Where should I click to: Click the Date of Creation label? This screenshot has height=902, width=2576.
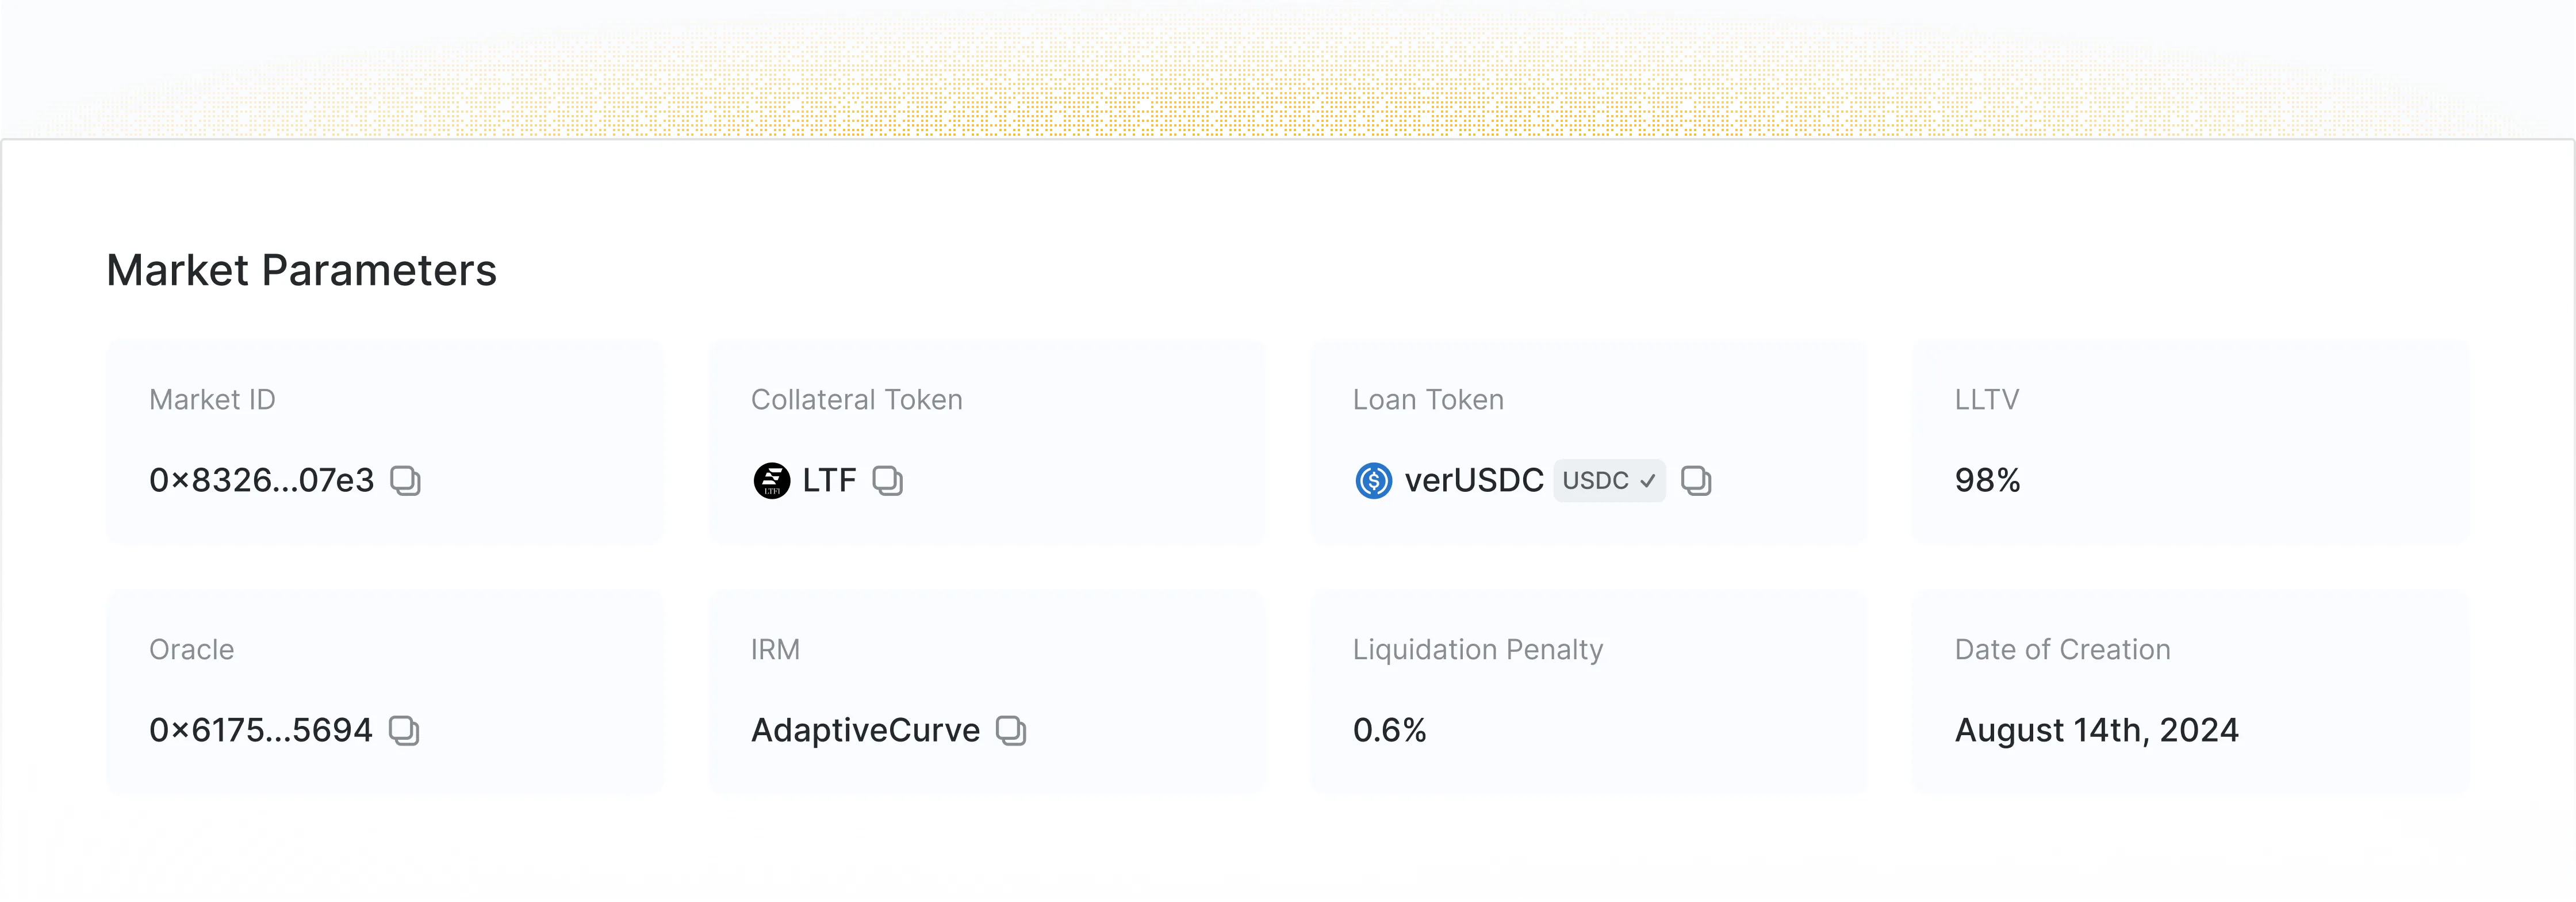pyautogui.click(x=2062, y=650)
